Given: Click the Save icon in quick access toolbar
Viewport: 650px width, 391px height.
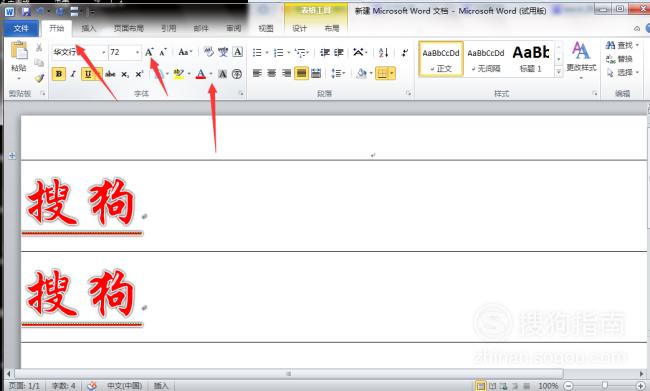Looking at the screenshot, I should pos(26,12).
